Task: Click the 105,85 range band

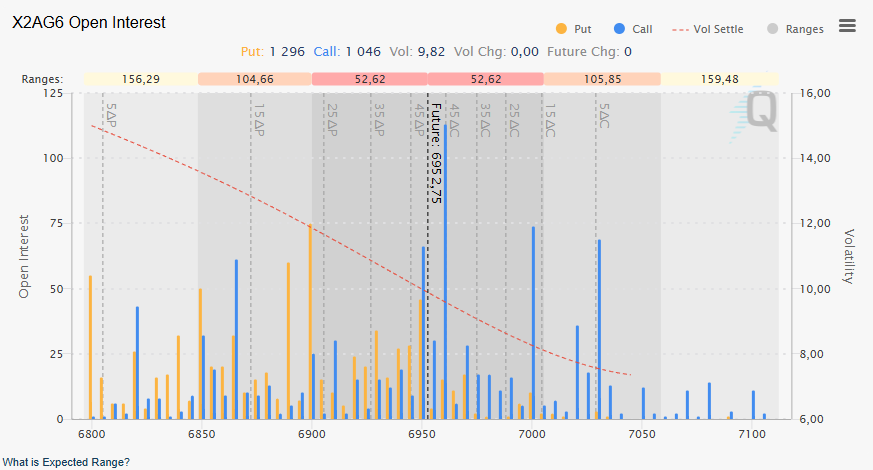Action: (x=601, y=79)
